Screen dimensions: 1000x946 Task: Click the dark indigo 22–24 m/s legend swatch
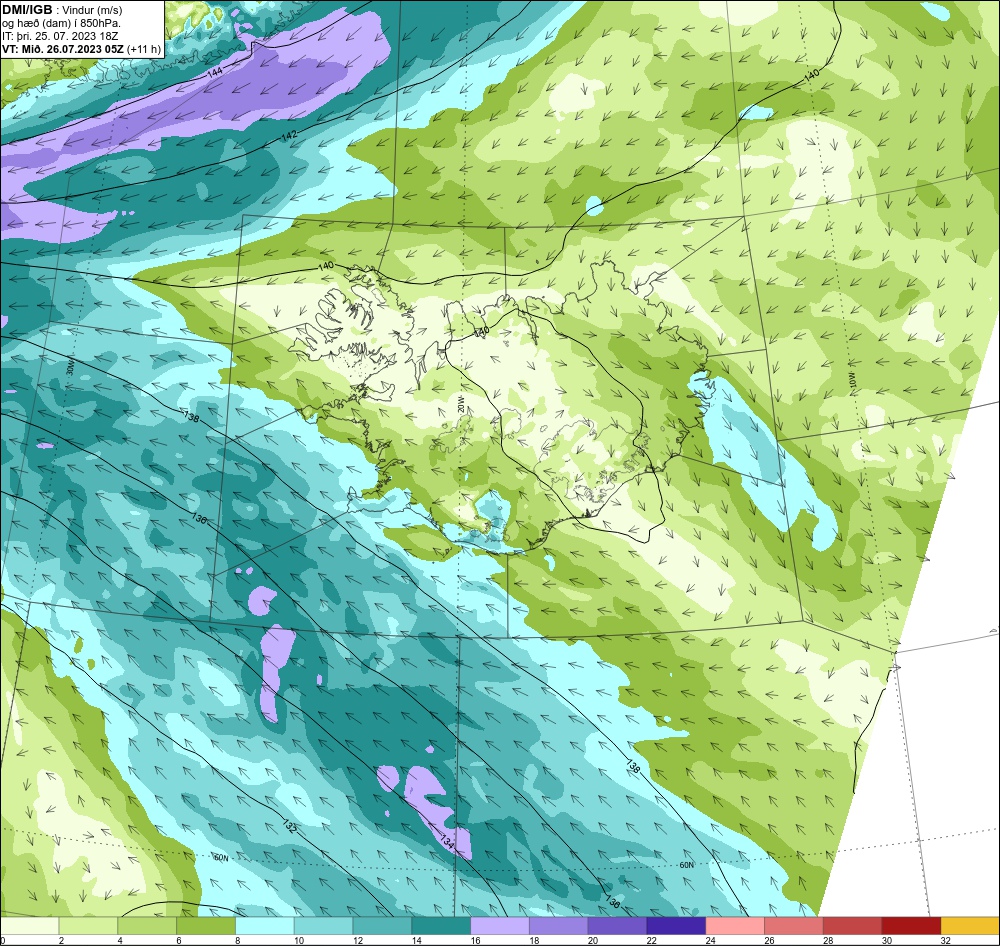coord(676,926)
